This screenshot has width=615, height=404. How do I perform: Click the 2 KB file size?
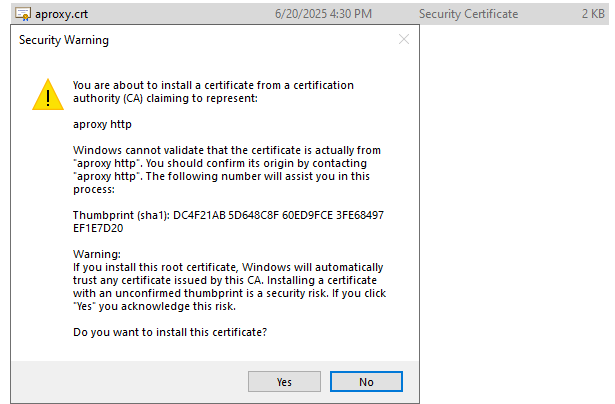[x=593, y=14]
